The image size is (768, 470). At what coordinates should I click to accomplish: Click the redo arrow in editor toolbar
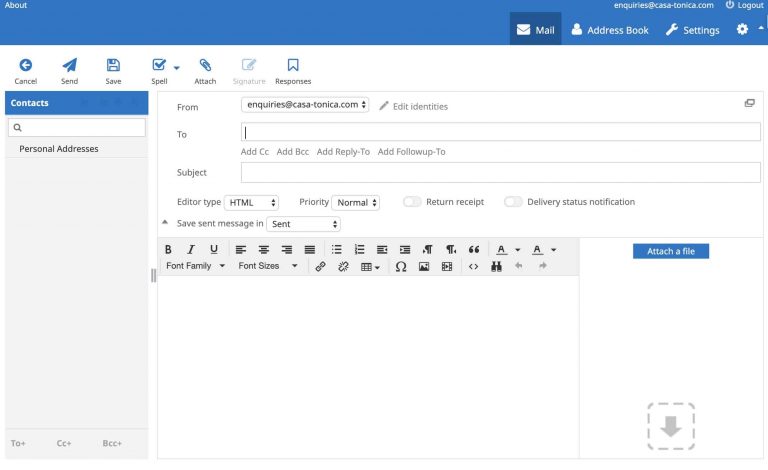(542, 266)
